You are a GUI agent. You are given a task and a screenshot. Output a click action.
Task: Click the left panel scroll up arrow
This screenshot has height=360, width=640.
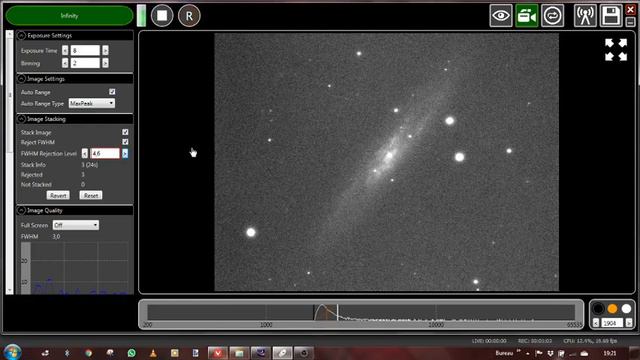[10, 34]
